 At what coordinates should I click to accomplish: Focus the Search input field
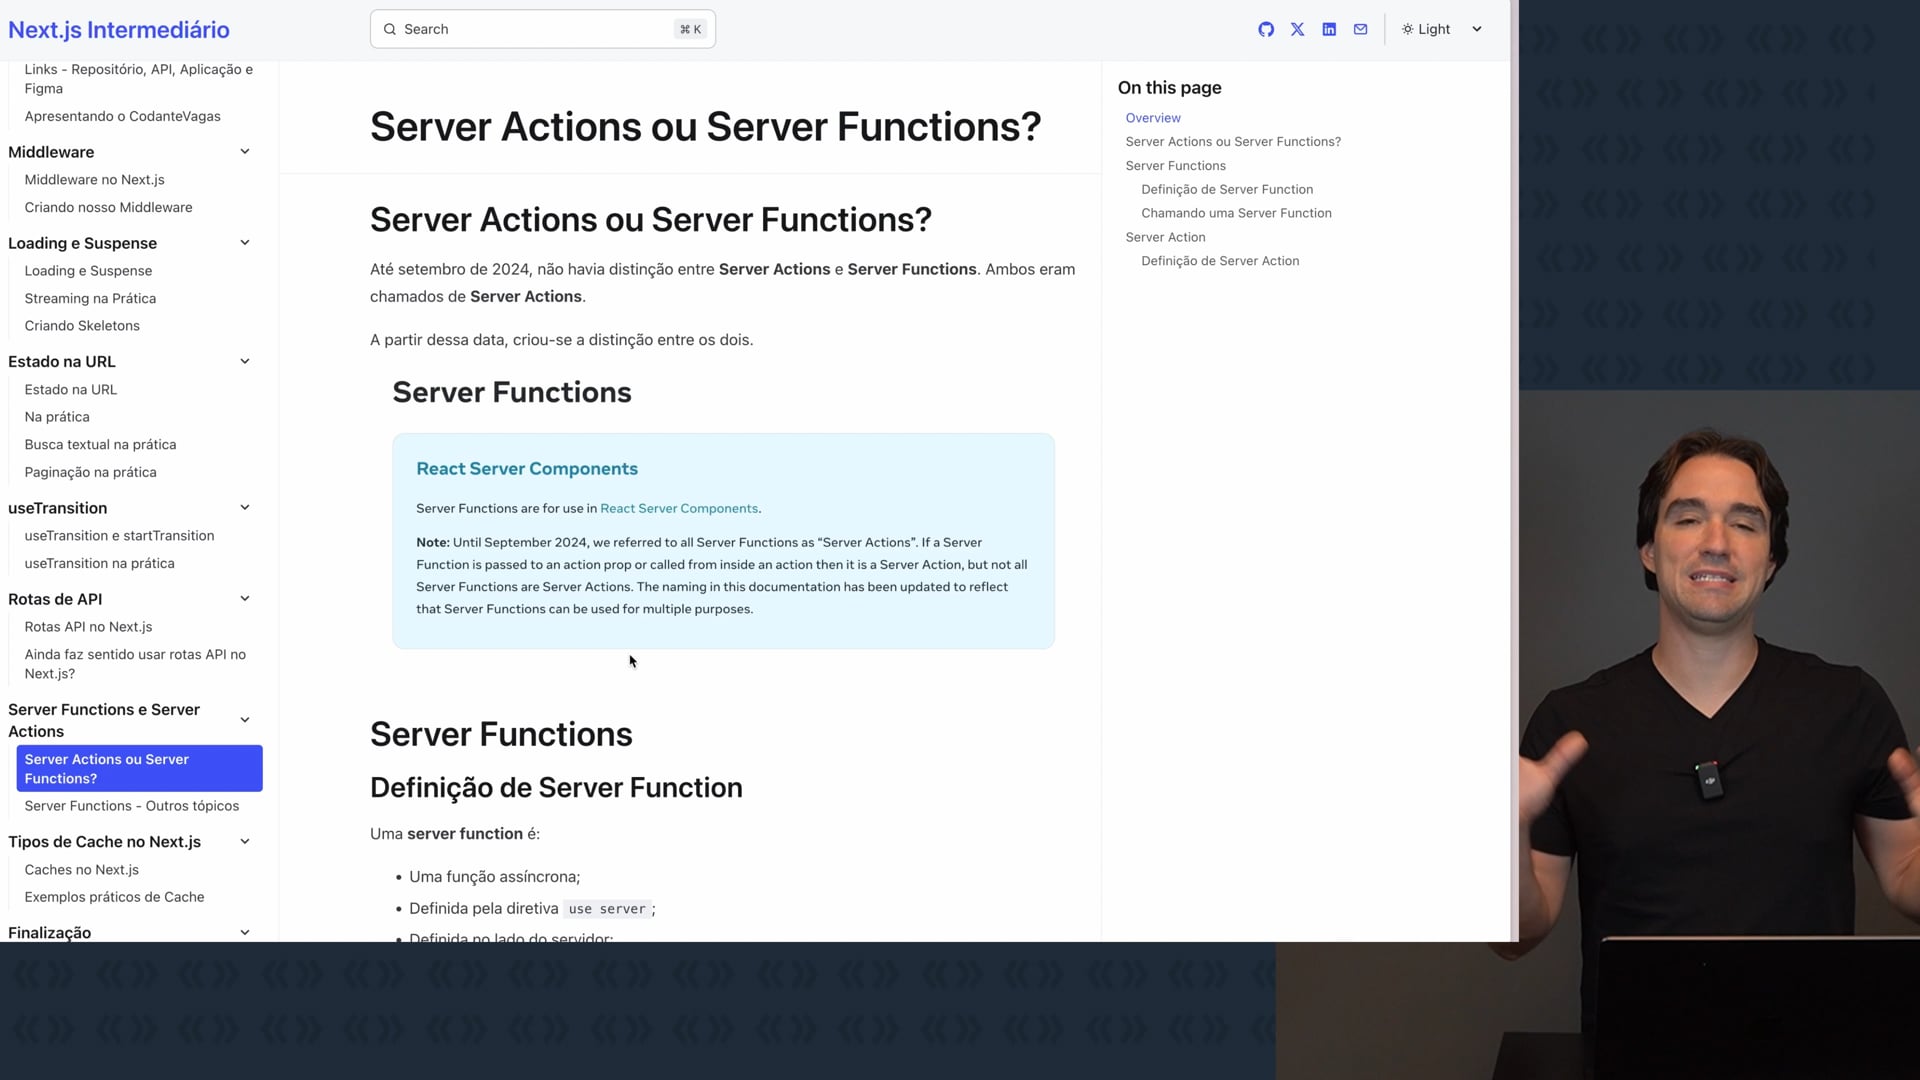(542, 29)
